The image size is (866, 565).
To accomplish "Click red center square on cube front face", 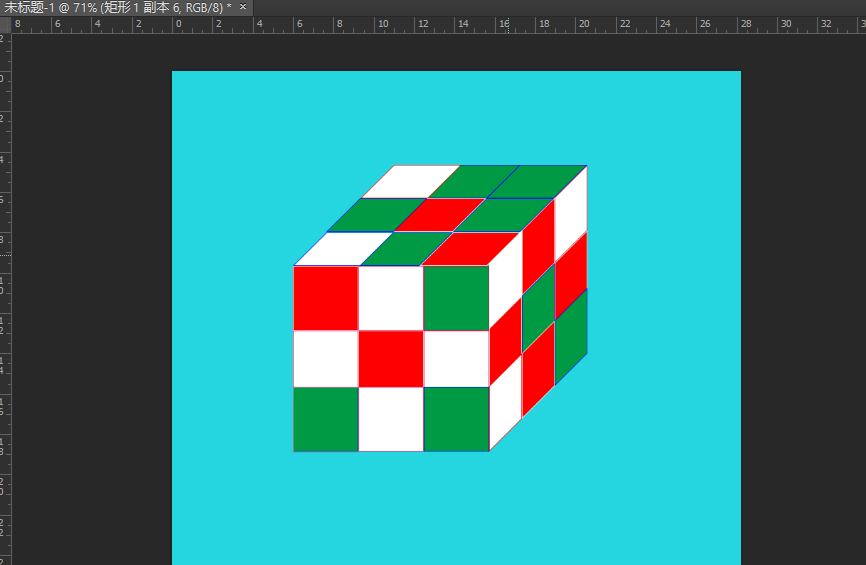I will coord(391,359).
